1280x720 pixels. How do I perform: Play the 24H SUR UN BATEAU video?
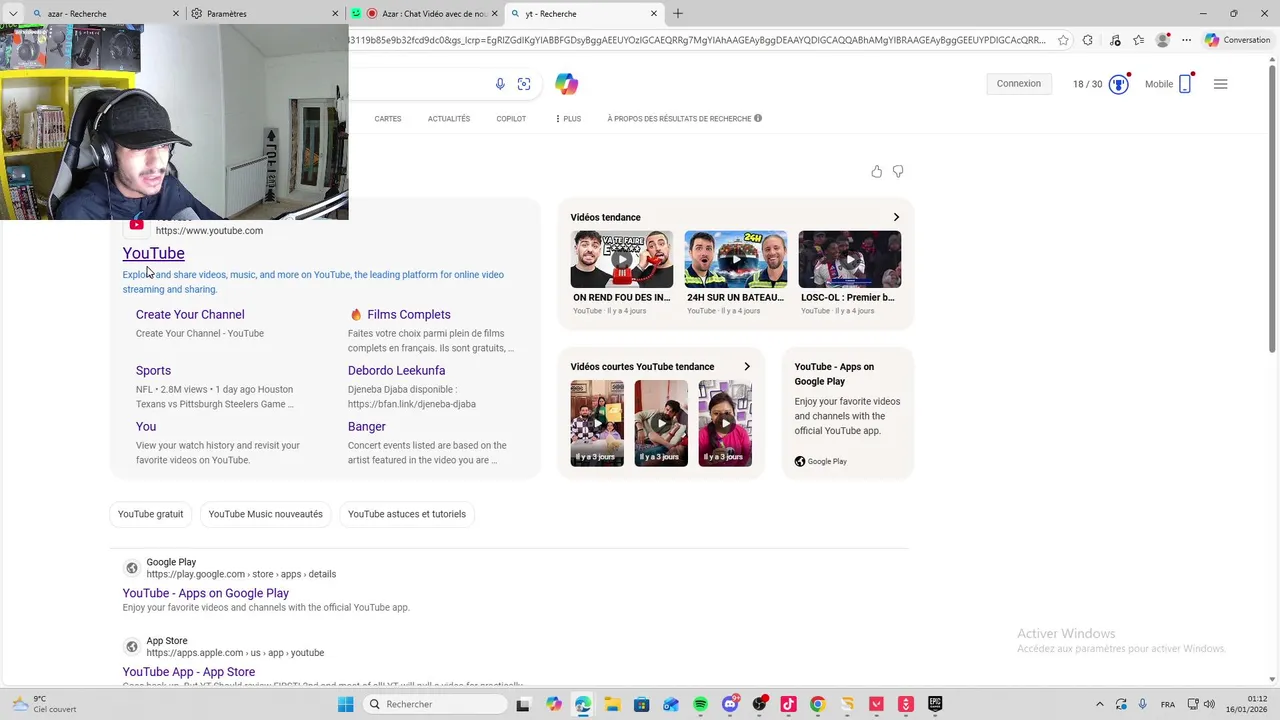(736, 260)
